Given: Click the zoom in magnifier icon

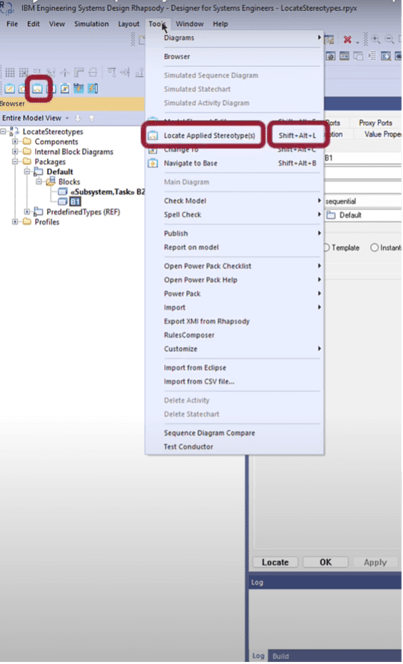Looking at the screenshot, I should (x=375, y=39).
